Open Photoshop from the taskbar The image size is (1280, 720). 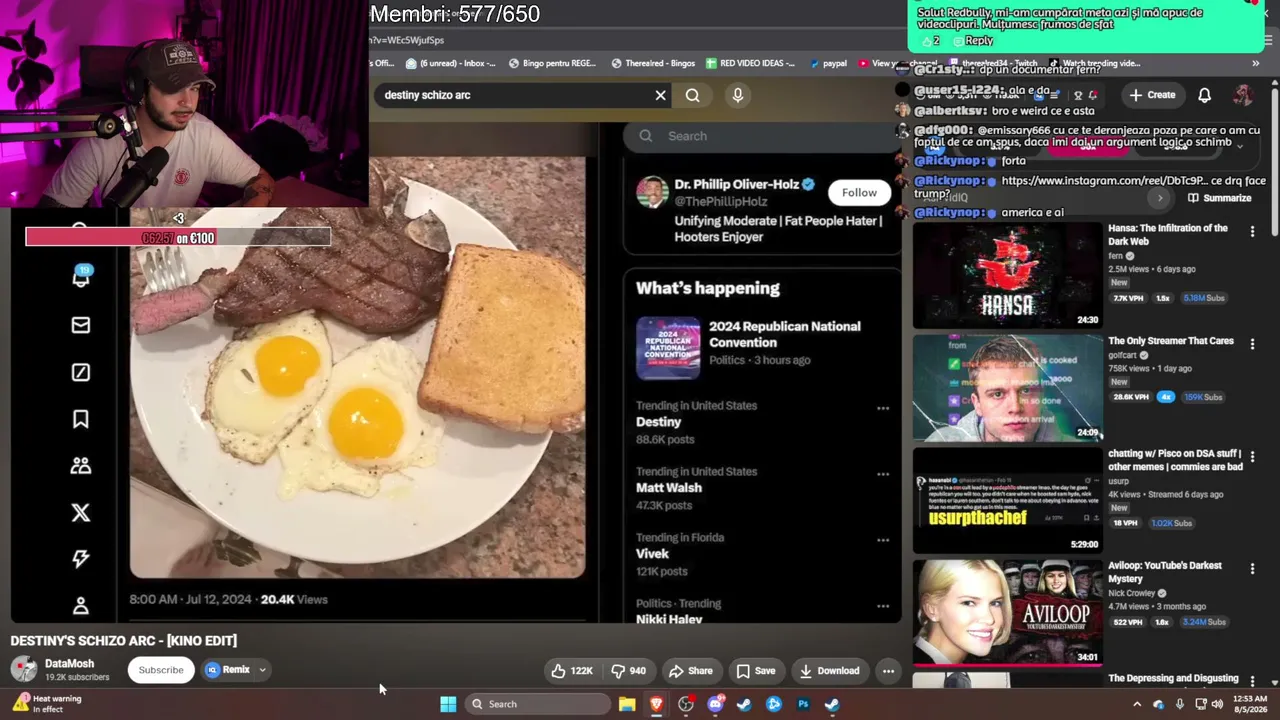803,704
